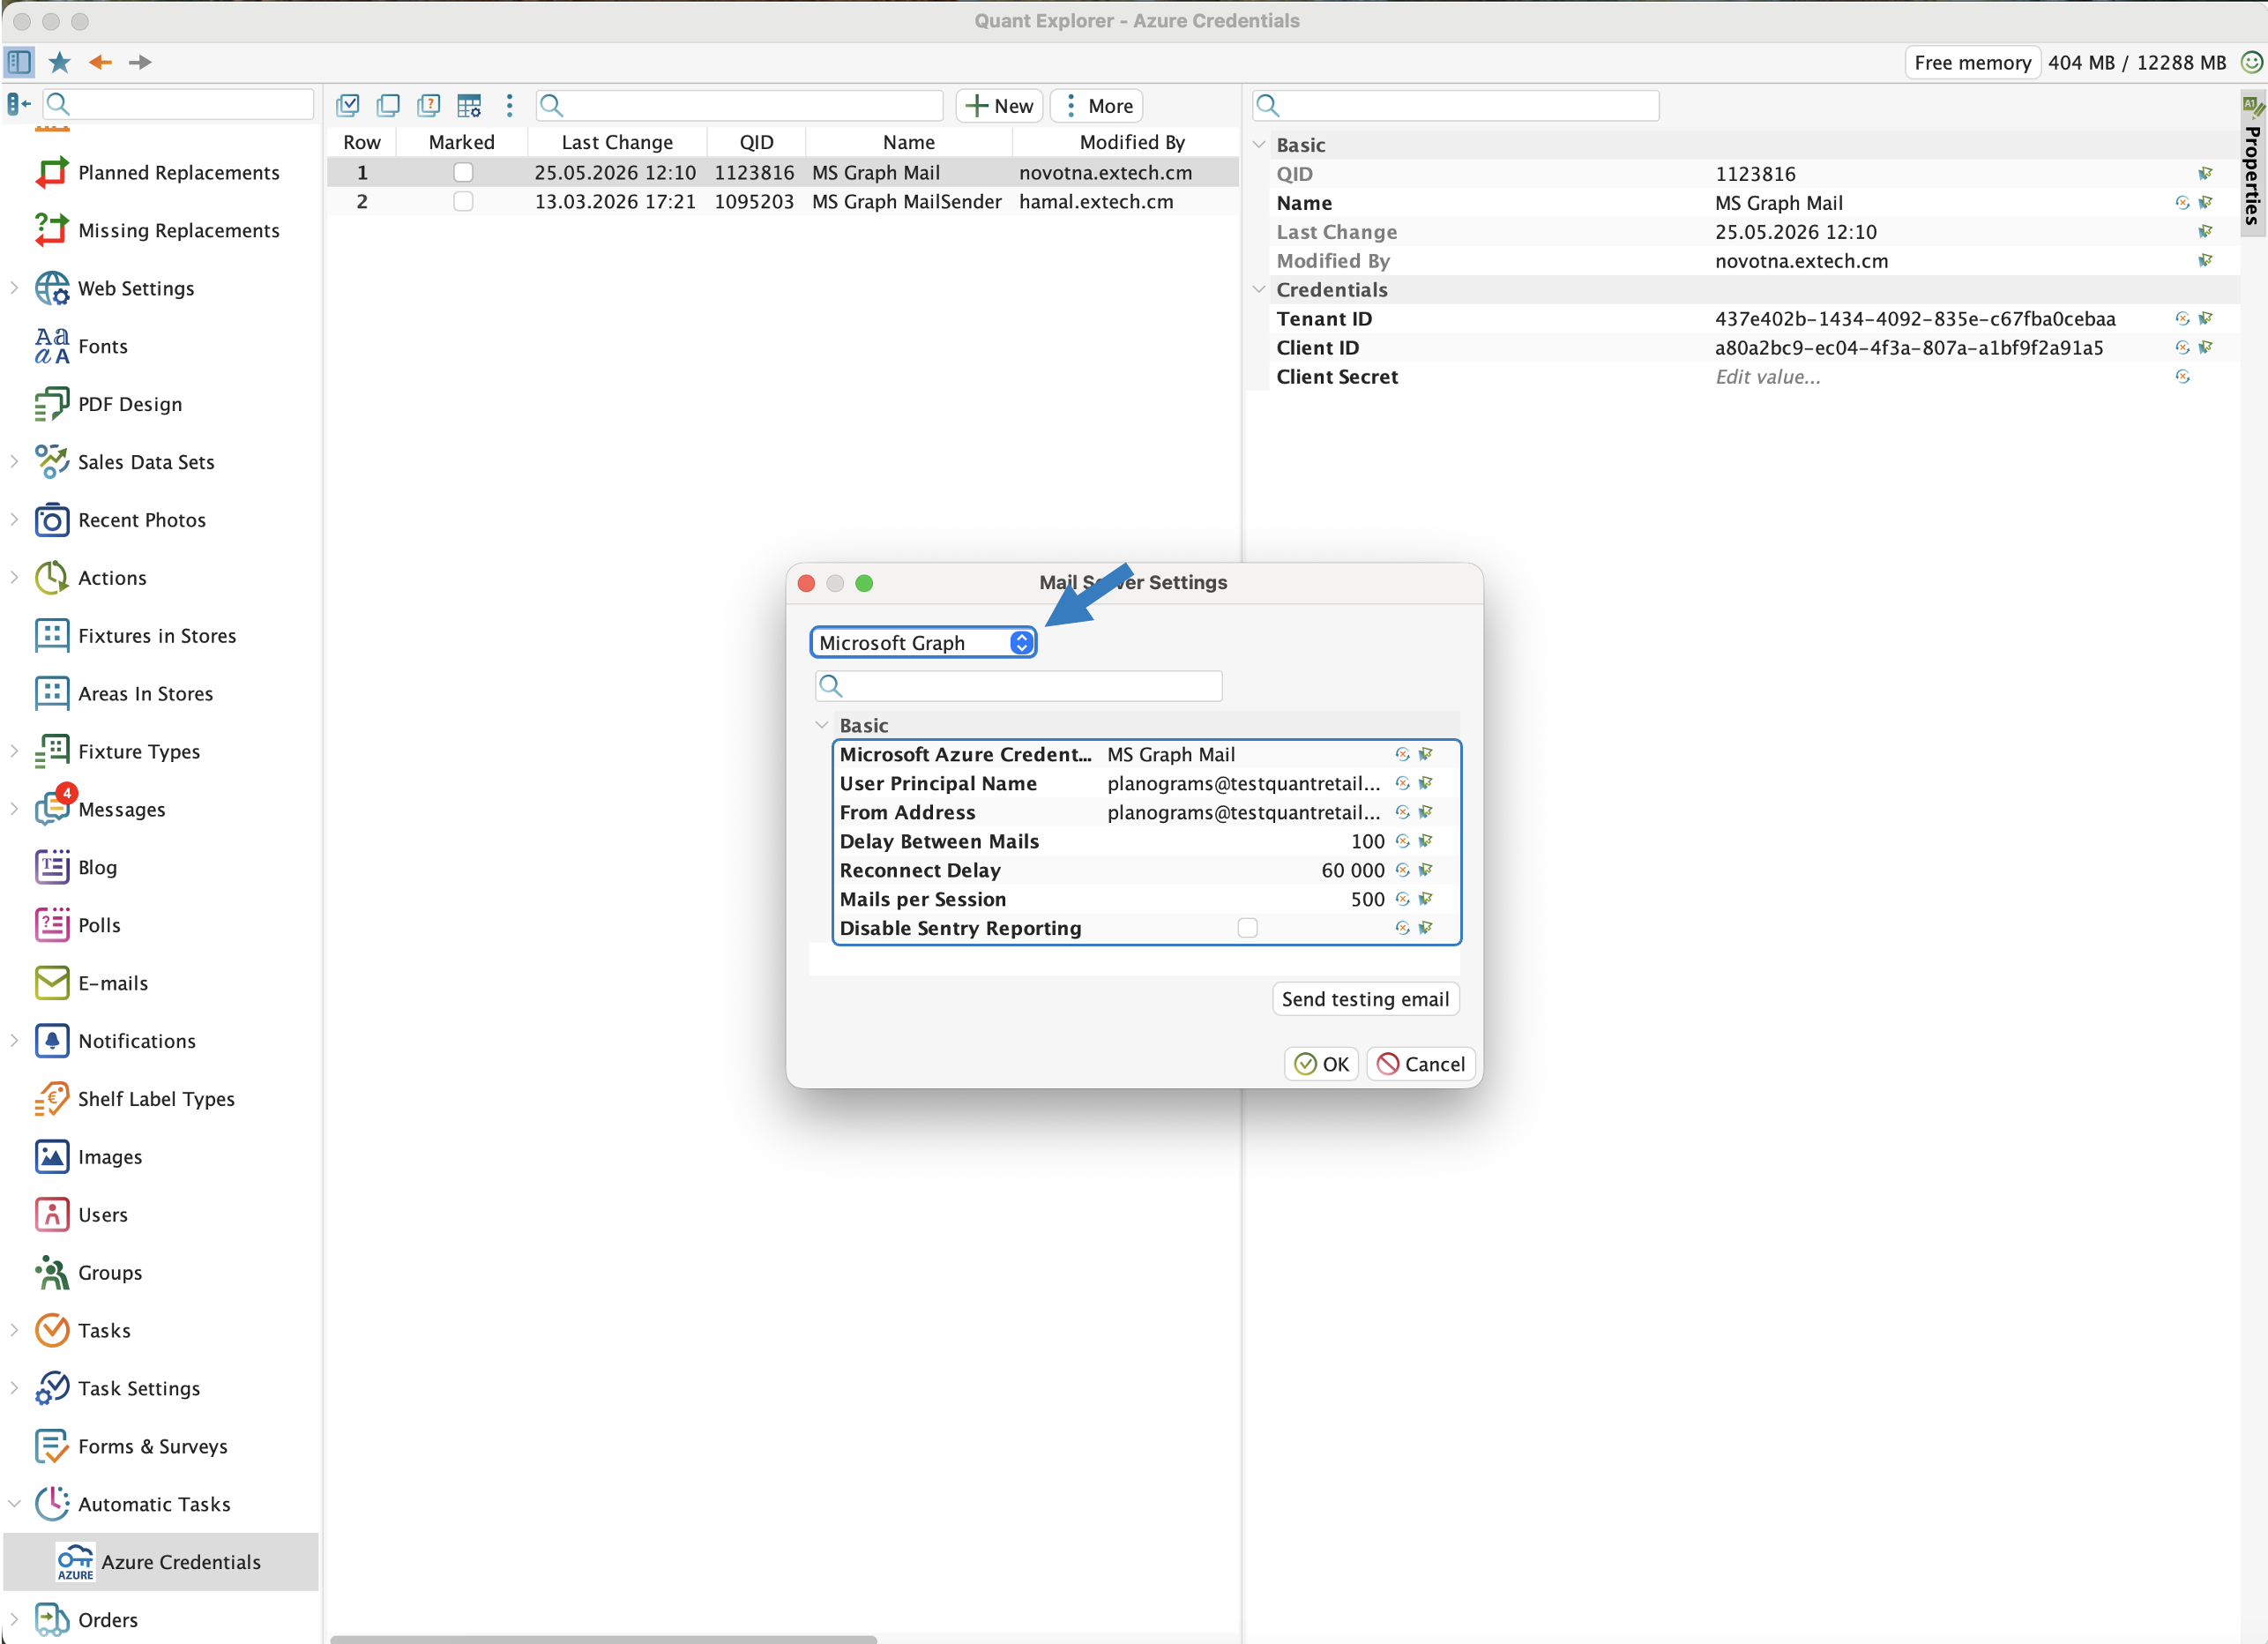
Task: Edit the Client Secret value field
Action: 1768,377
